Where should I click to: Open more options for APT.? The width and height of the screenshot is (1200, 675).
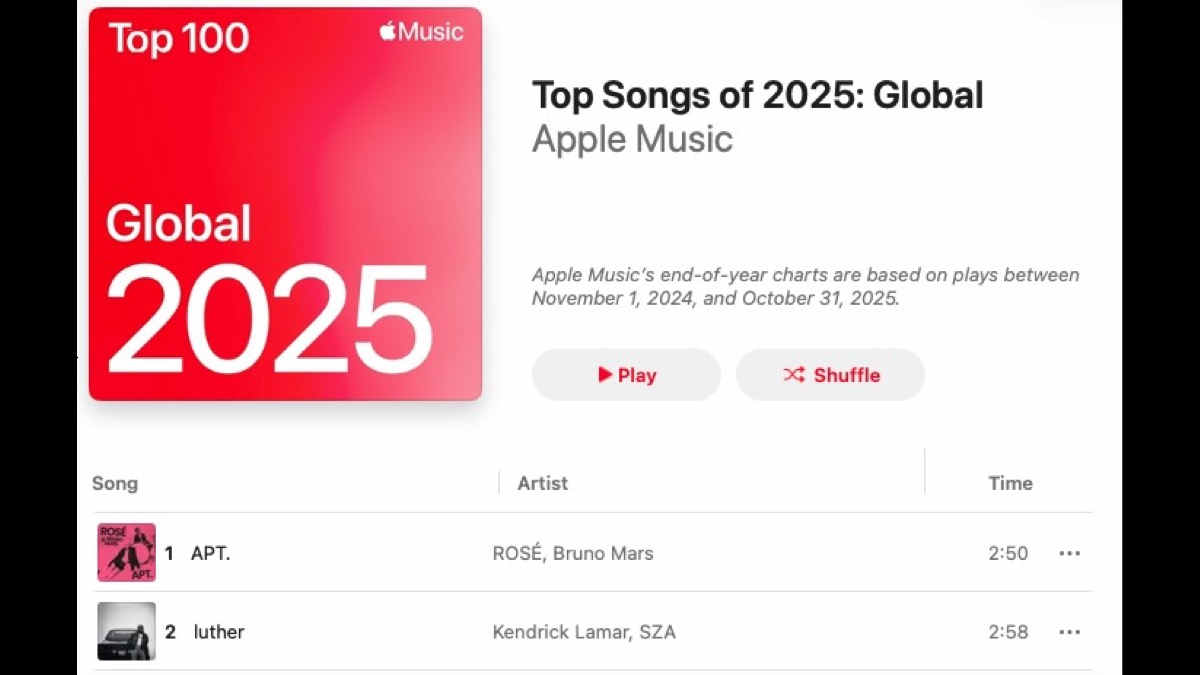tap(1069, 553)
